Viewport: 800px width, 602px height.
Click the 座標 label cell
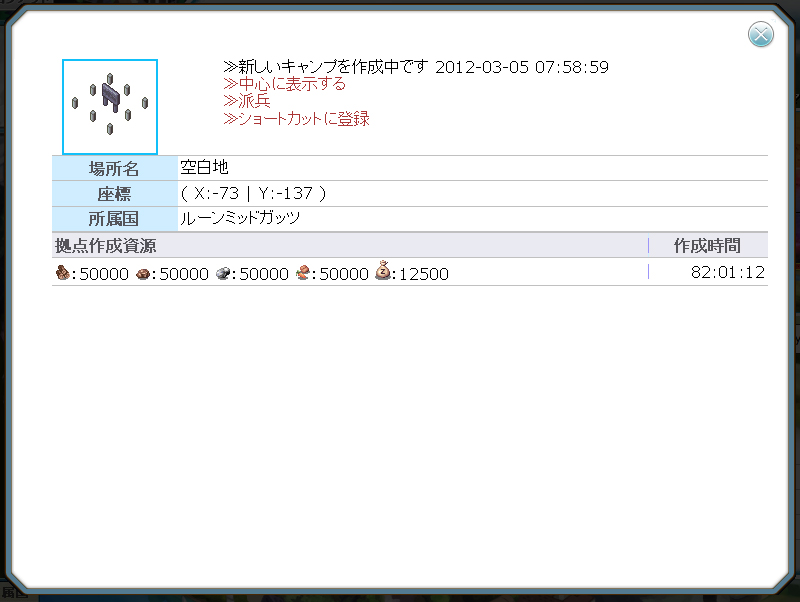tap(115, 194)
